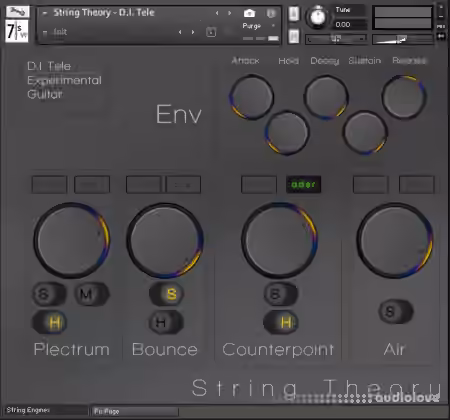Toggle the Plectrum S button
Screen dimensions: 450x420
49,294
